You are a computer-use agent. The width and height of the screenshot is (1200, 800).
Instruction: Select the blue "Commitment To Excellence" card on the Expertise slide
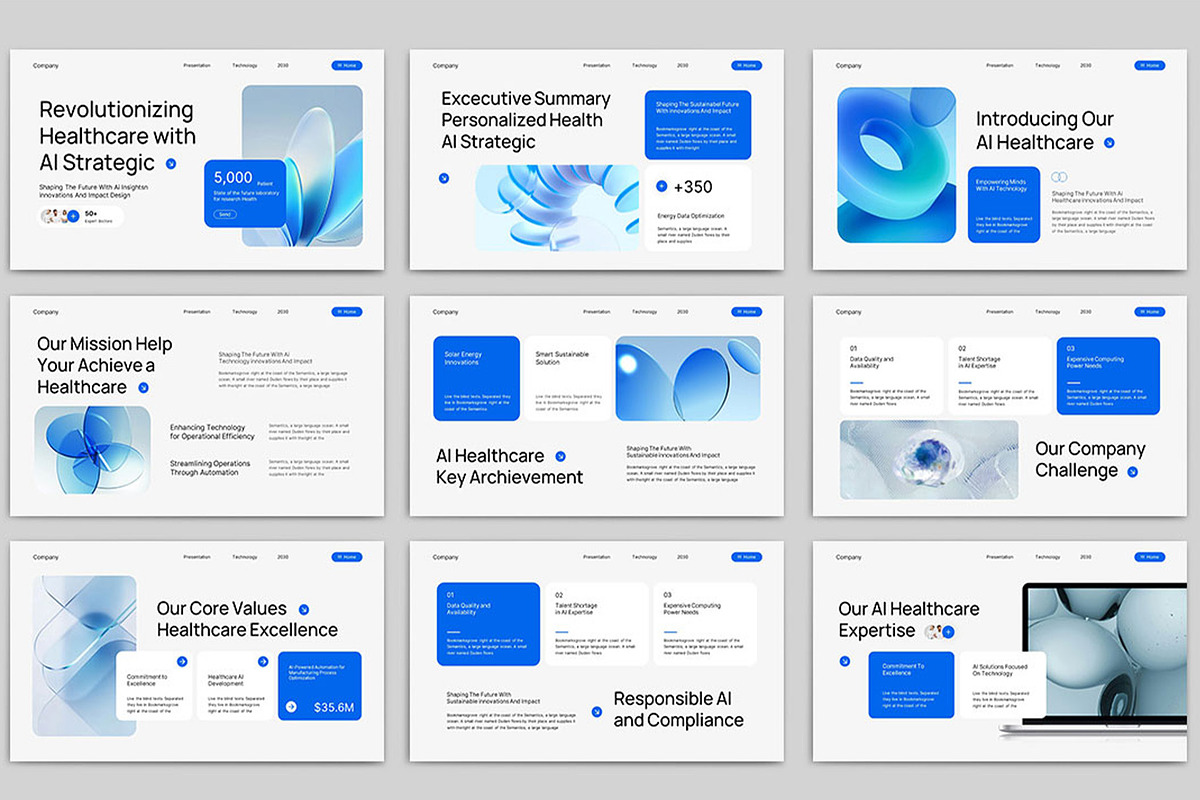click(x=912, y=685)
